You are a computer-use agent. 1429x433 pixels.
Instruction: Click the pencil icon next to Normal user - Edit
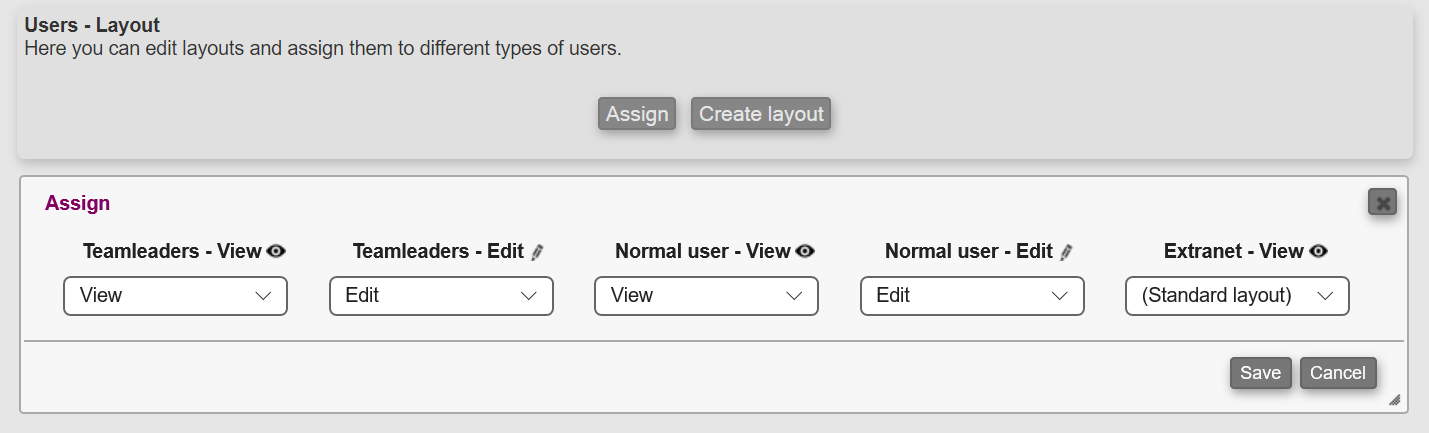[x=1066, y=252]
